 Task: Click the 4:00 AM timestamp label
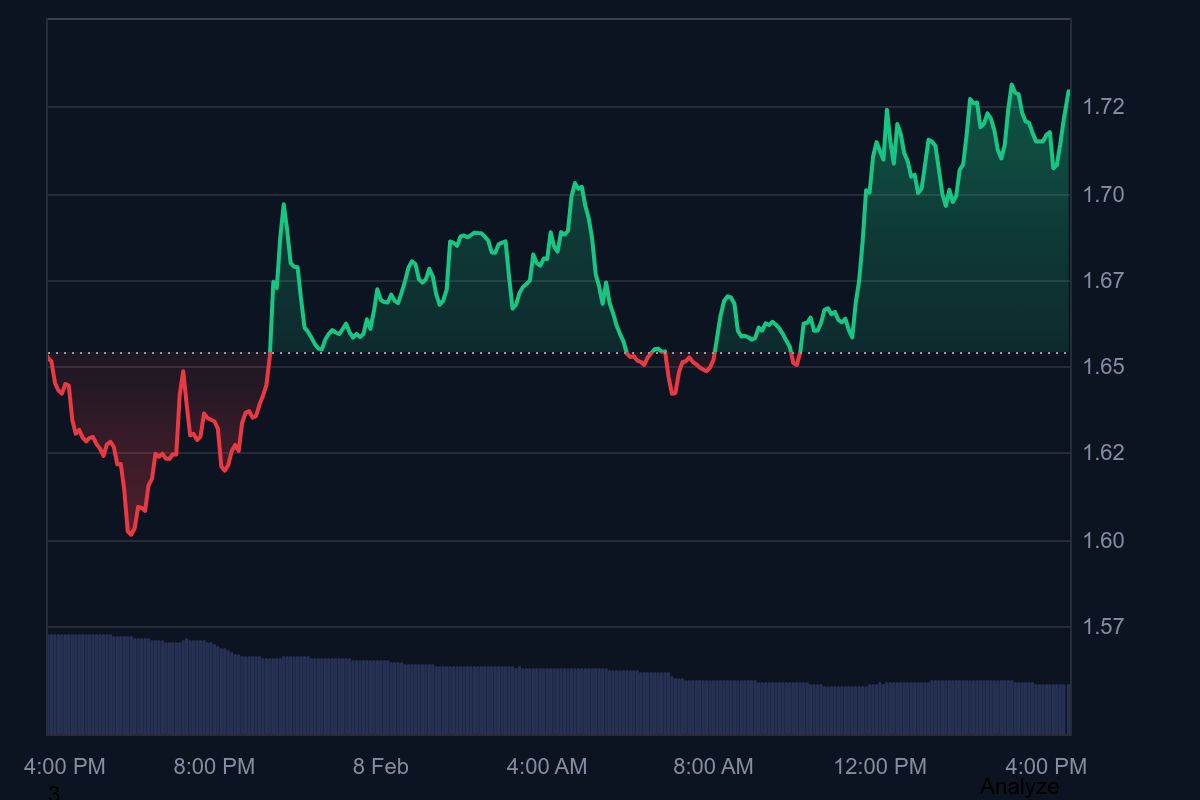point(547,767)
